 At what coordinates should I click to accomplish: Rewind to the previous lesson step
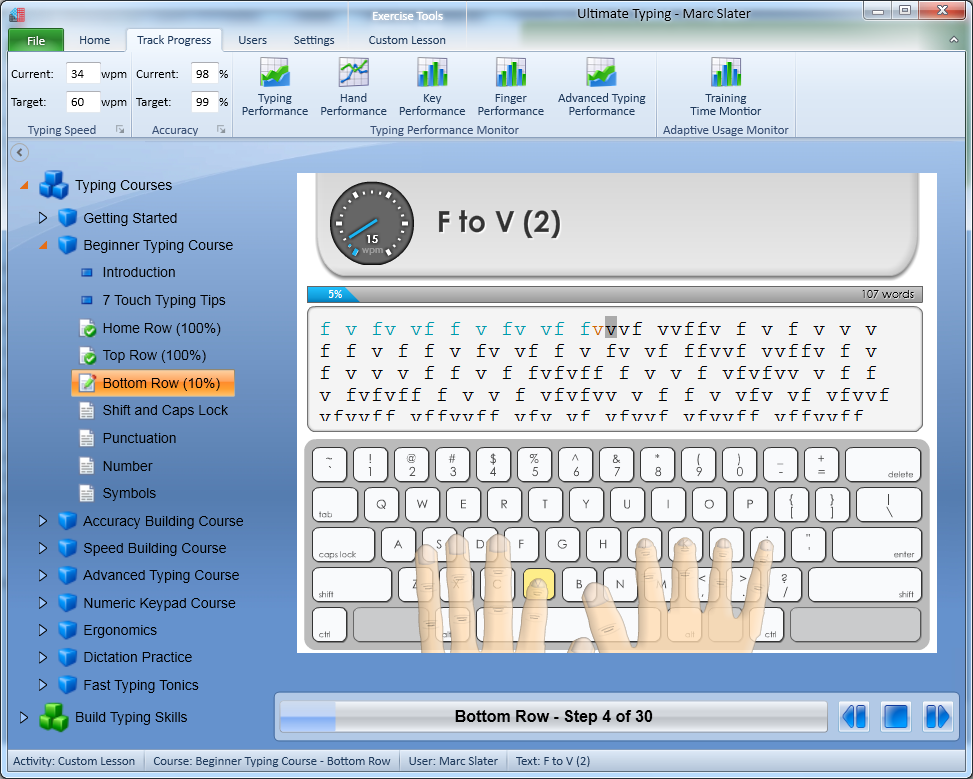(853, 716)
